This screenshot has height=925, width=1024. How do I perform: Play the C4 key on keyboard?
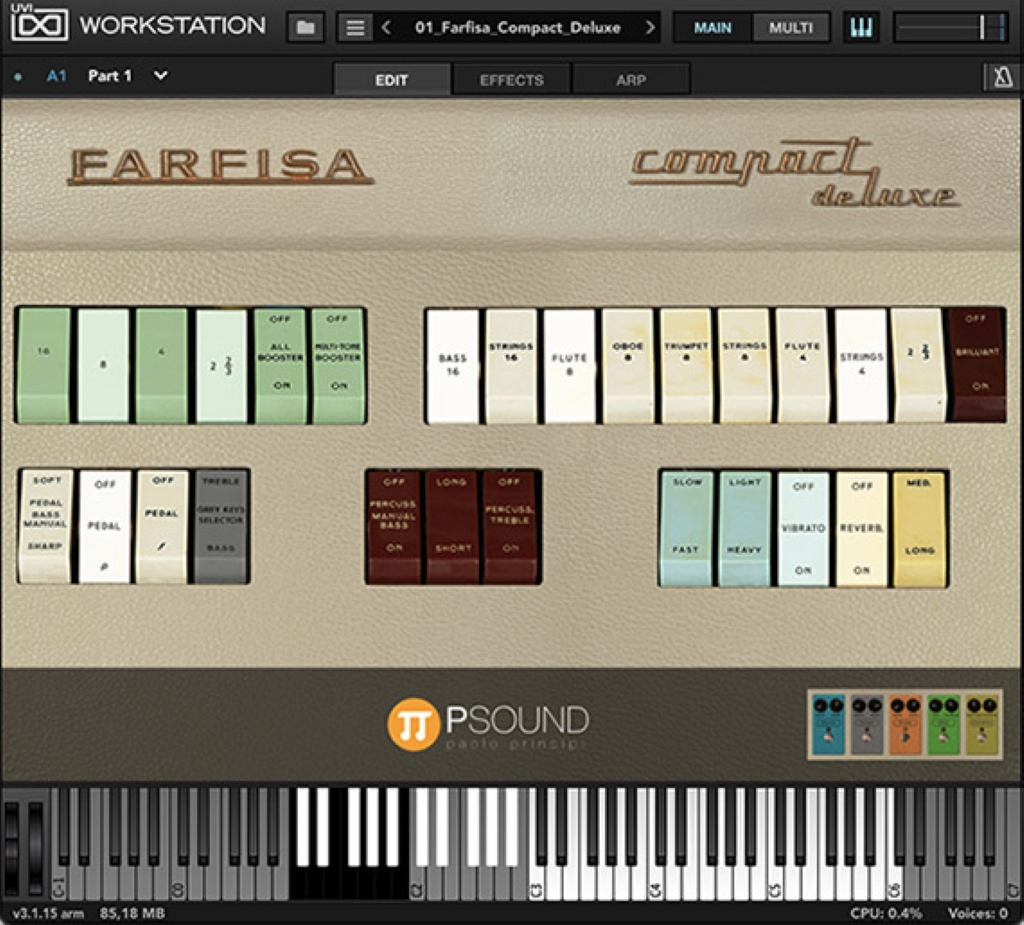tap(656, 881)
